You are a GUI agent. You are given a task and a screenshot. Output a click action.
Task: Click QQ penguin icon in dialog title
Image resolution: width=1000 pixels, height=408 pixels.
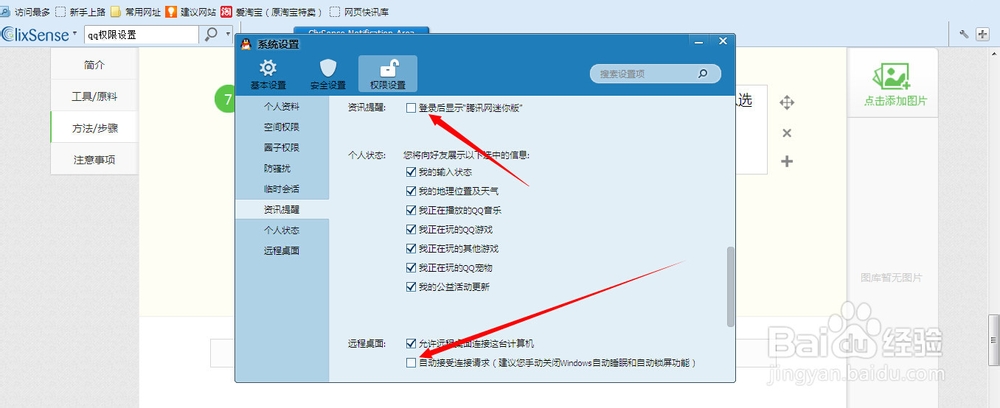click(246, 44)
